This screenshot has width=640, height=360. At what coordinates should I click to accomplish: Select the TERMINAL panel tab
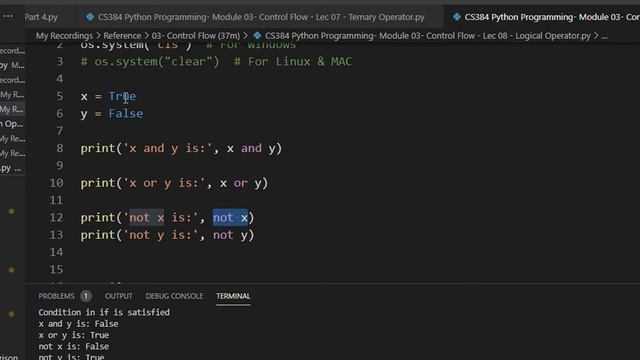233,296
